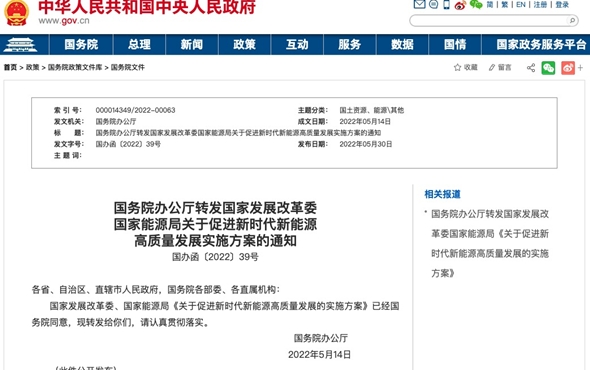This screenshot has height=370, width=590.
Task: Open the Weibo icon in top header
Action: click(460, 5)
